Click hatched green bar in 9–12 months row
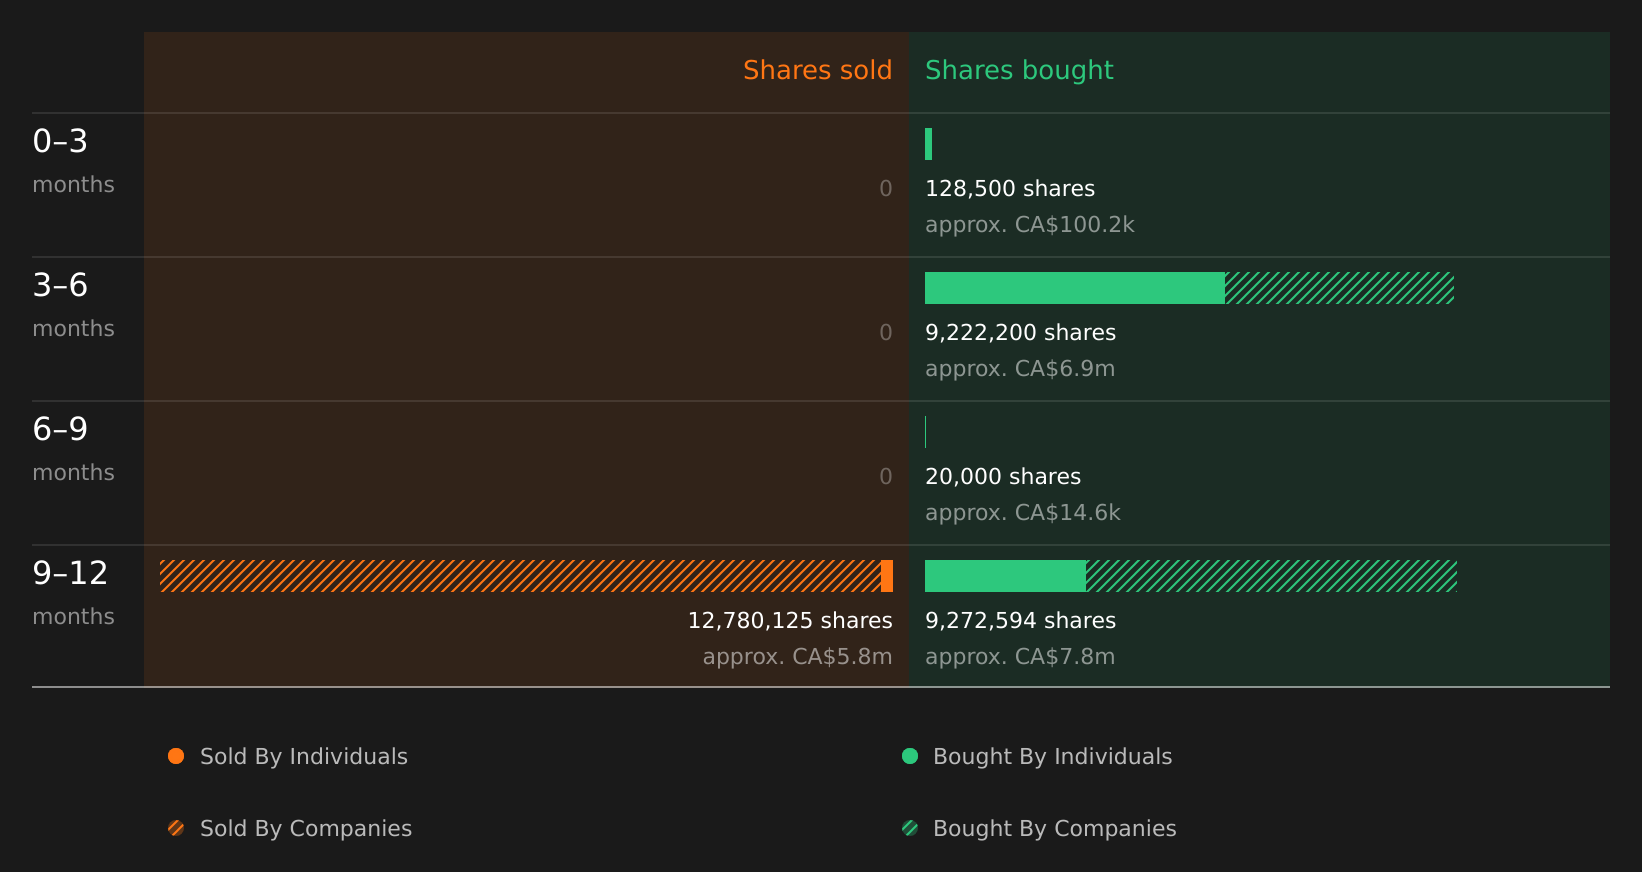The image size is (1642, 872). (x=1271, y=576)
